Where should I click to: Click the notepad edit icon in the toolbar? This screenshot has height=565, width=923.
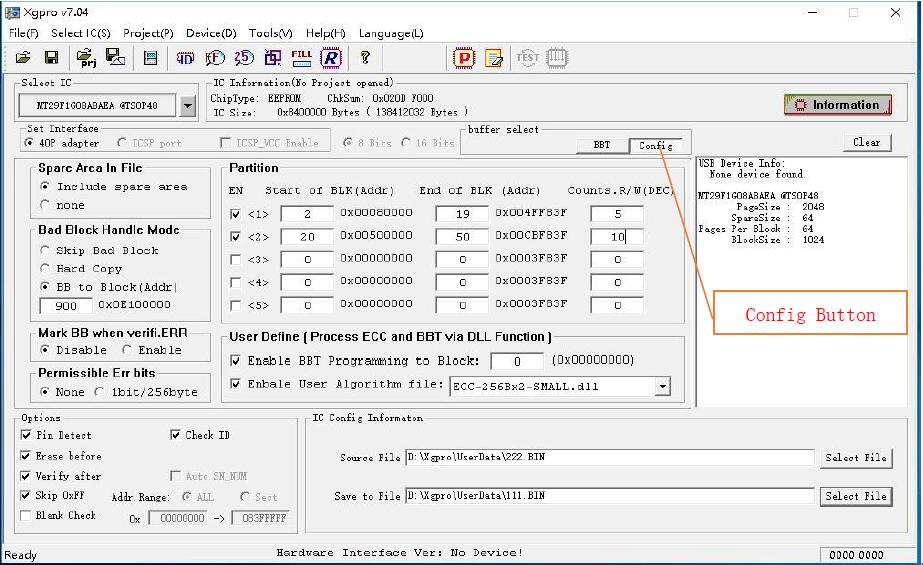pos(494,58)
